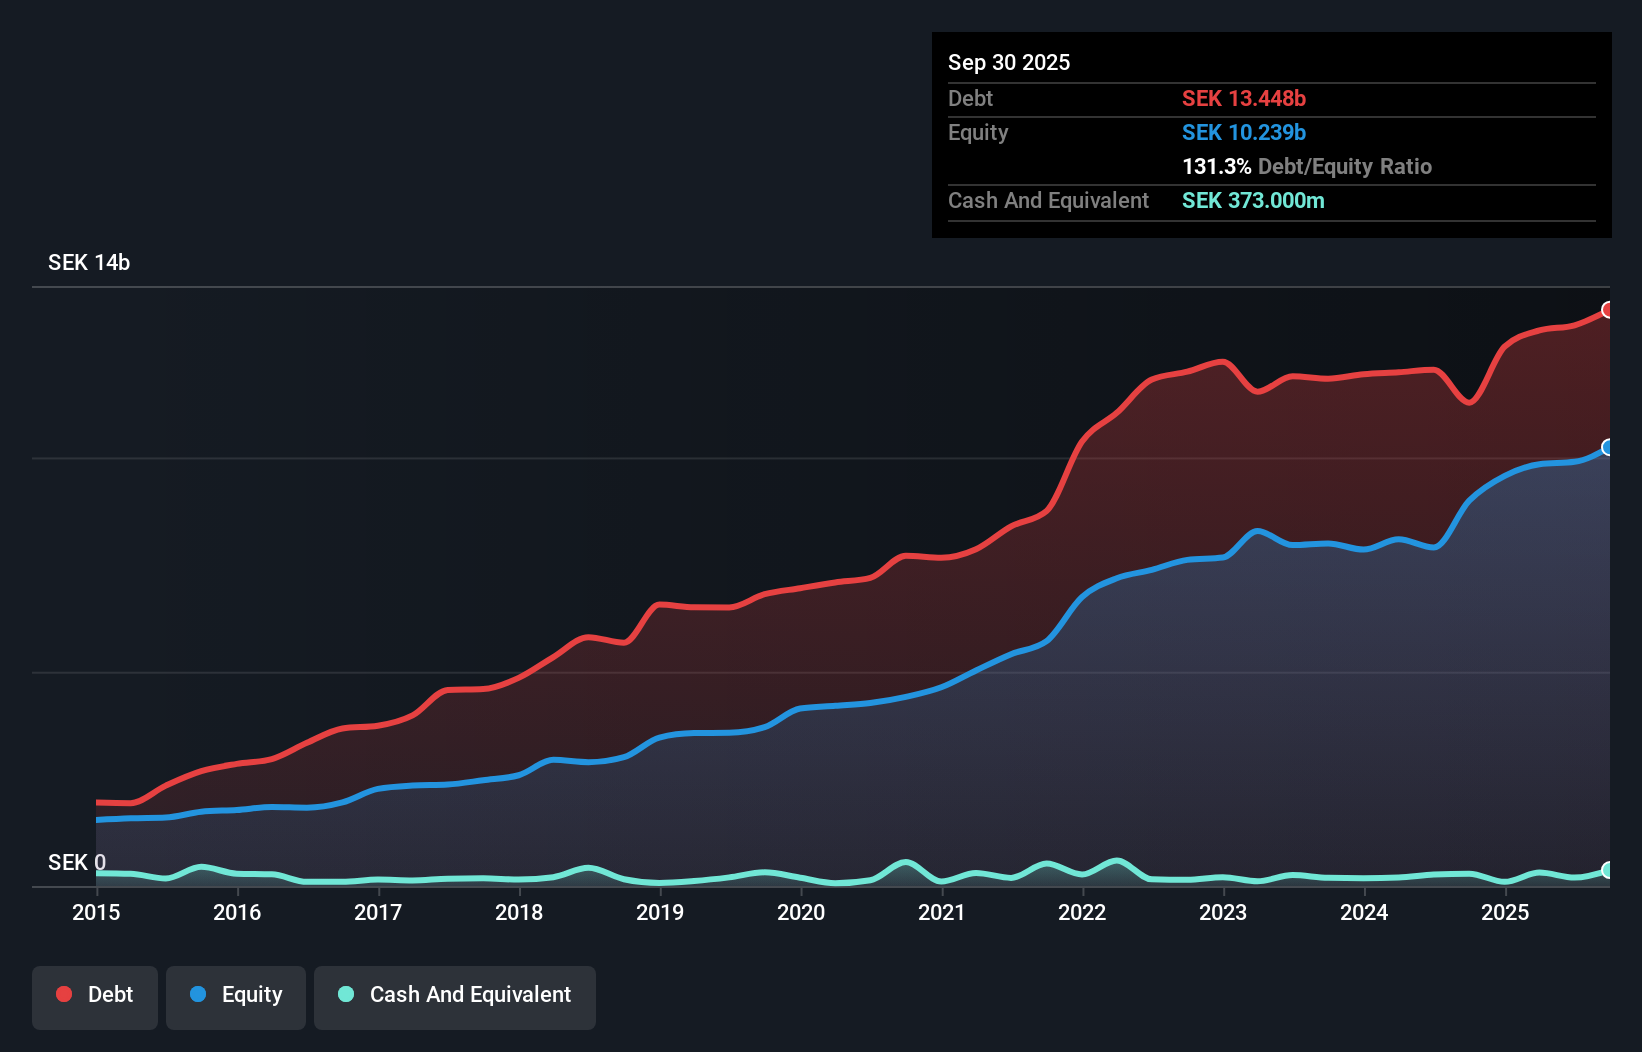Image resolution: width=1642 pixels, height=1052 pixels.
Task: Select the 2025 year label
Action: click(x=1506, y=913)
